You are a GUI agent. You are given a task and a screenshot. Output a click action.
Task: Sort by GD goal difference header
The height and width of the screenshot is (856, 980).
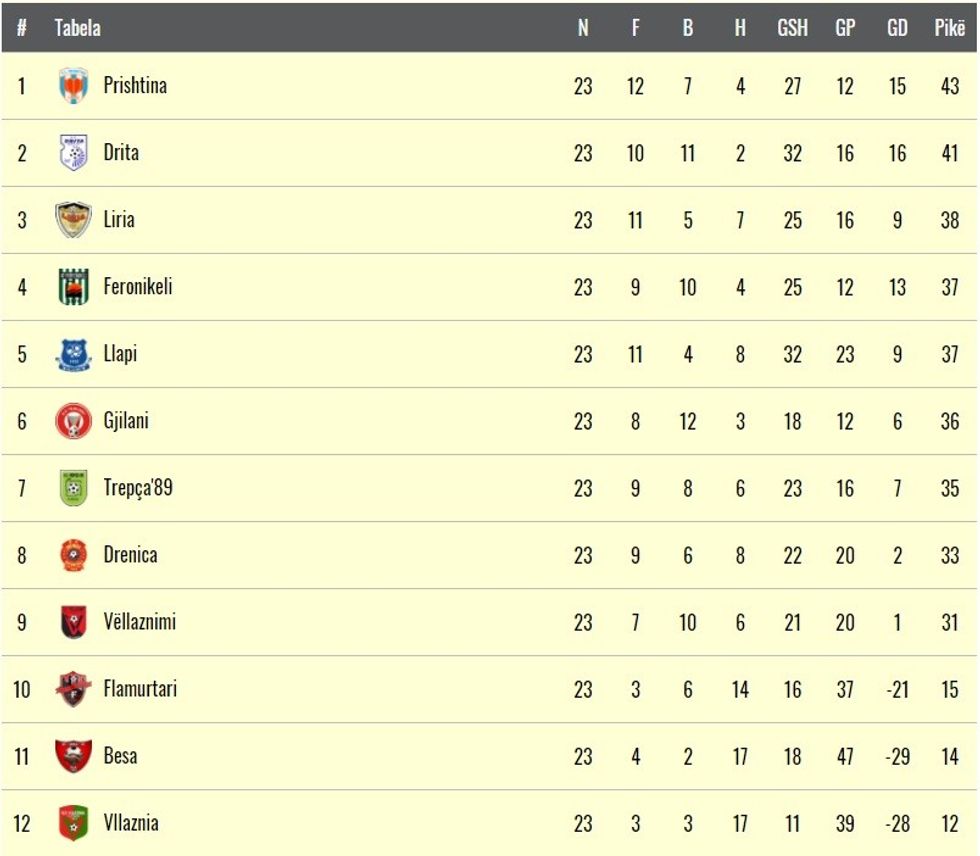pyautogui.click(x=897, y=27)
